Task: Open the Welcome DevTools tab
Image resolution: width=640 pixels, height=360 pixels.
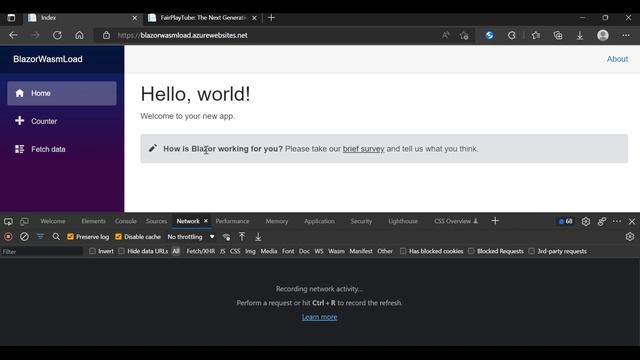Action: [53, 221]
